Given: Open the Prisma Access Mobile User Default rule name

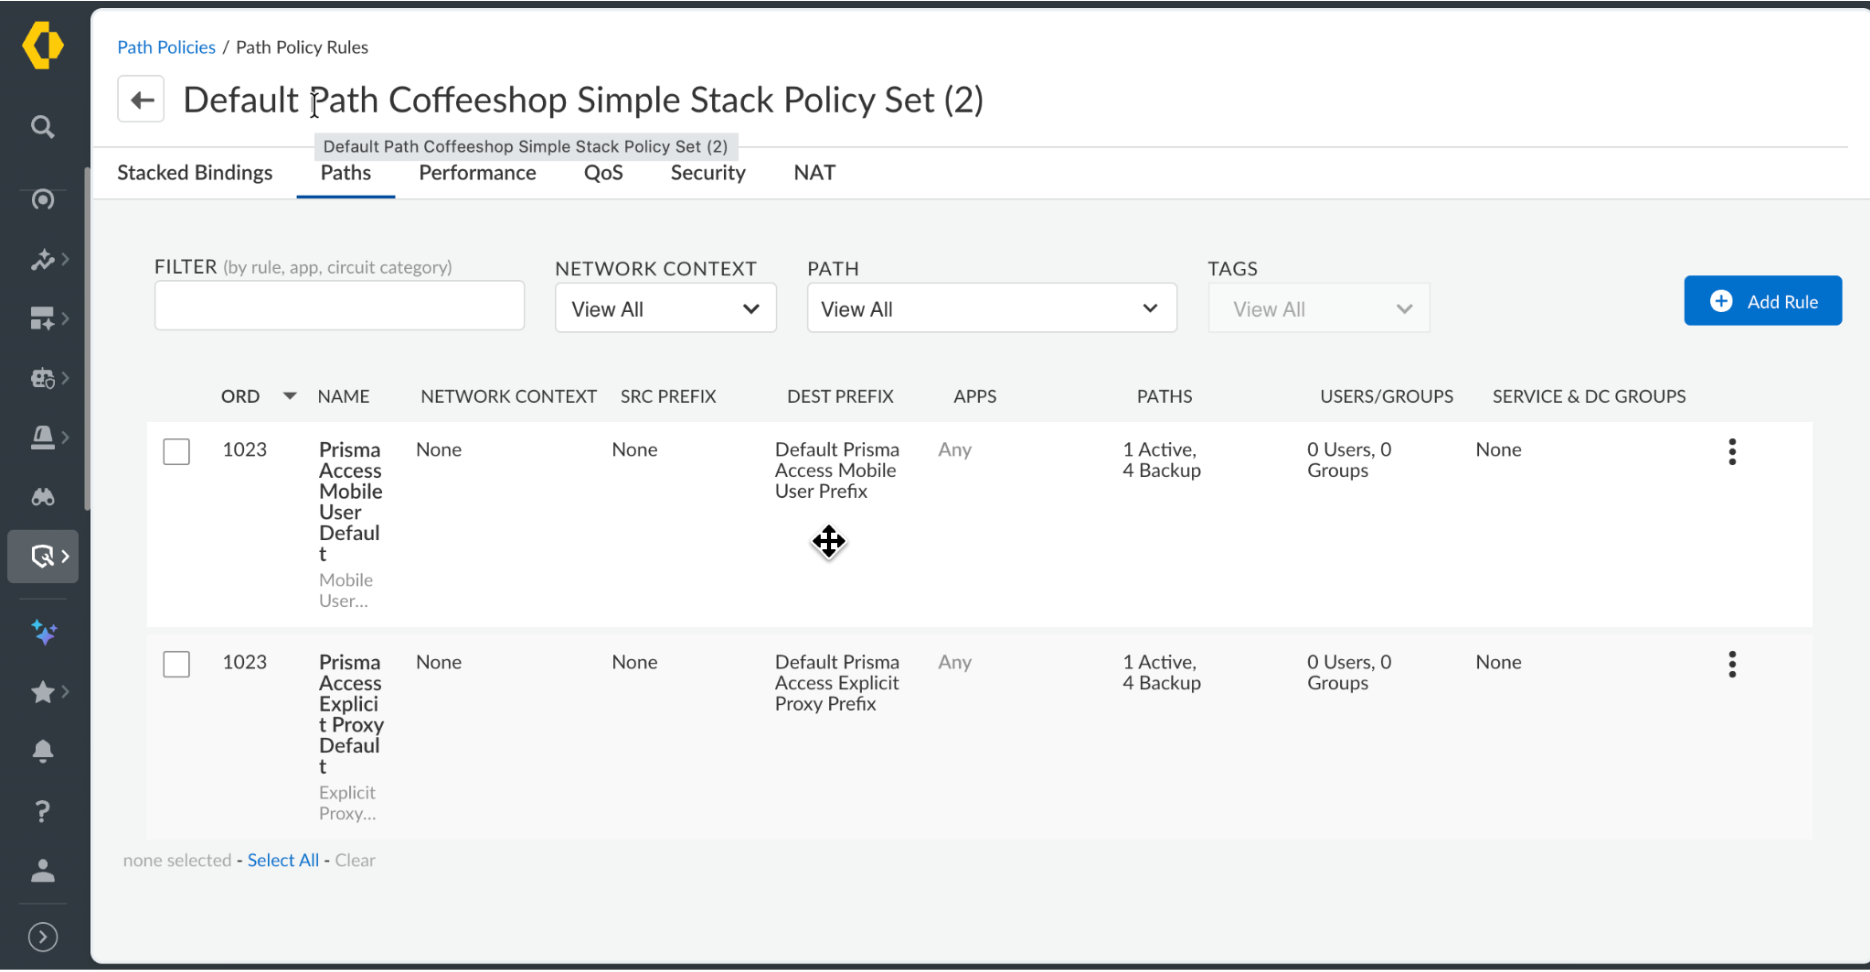Looking at the screenshot, I should 350,501.
